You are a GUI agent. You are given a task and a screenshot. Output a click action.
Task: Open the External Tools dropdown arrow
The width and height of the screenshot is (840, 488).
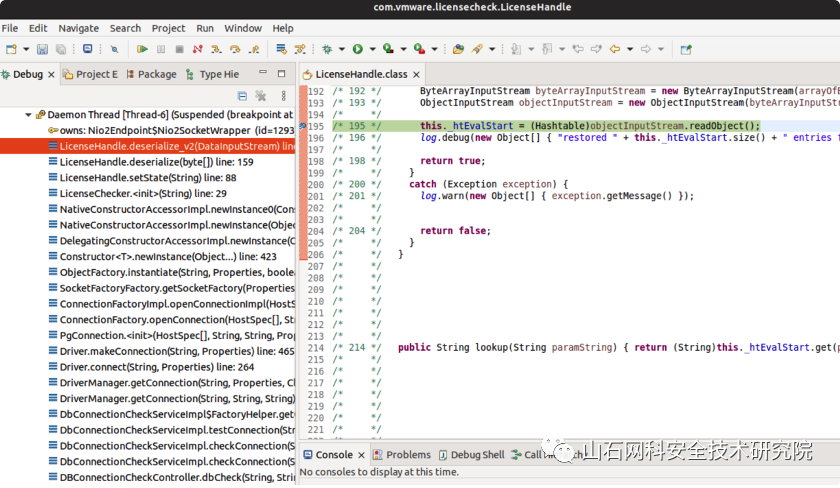pyautogui.click(x=434, y=49)
